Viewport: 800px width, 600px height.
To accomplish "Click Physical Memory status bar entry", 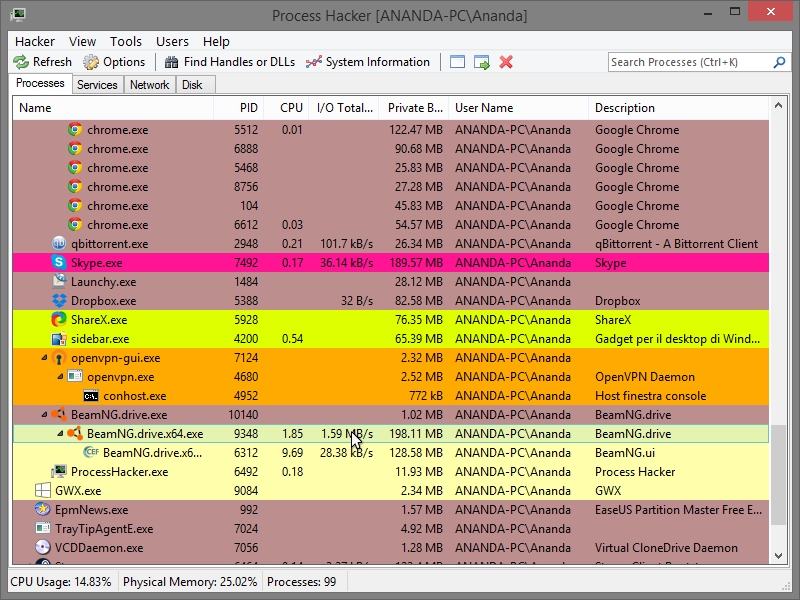I will [x=190, y=582].
